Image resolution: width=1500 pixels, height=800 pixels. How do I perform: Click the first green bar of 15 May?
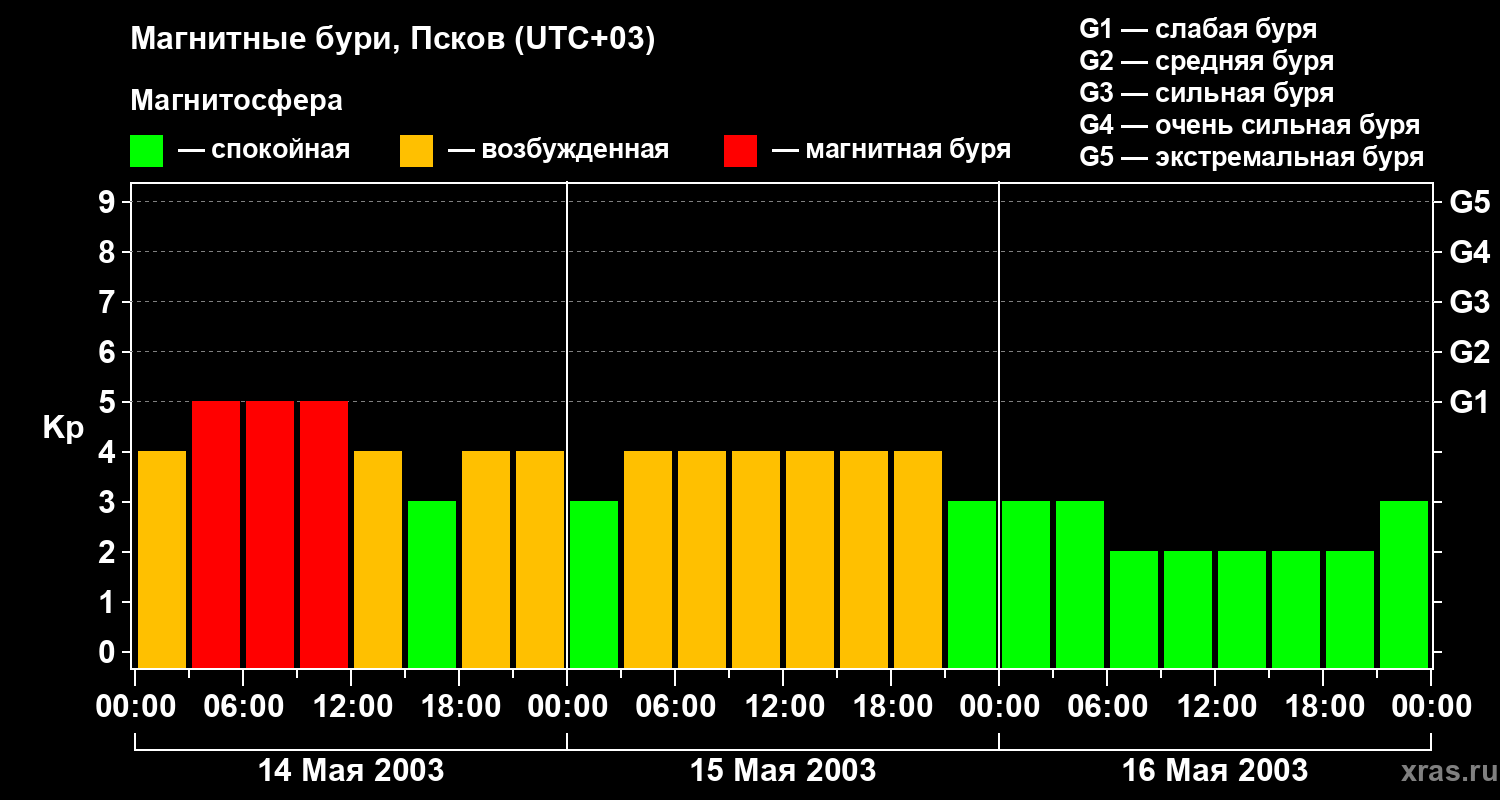594,584
